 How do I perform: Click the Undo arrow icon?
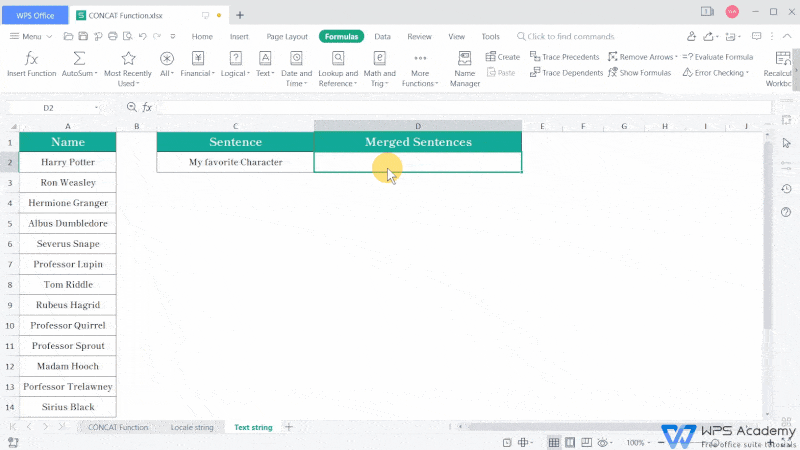coord(142,36)
